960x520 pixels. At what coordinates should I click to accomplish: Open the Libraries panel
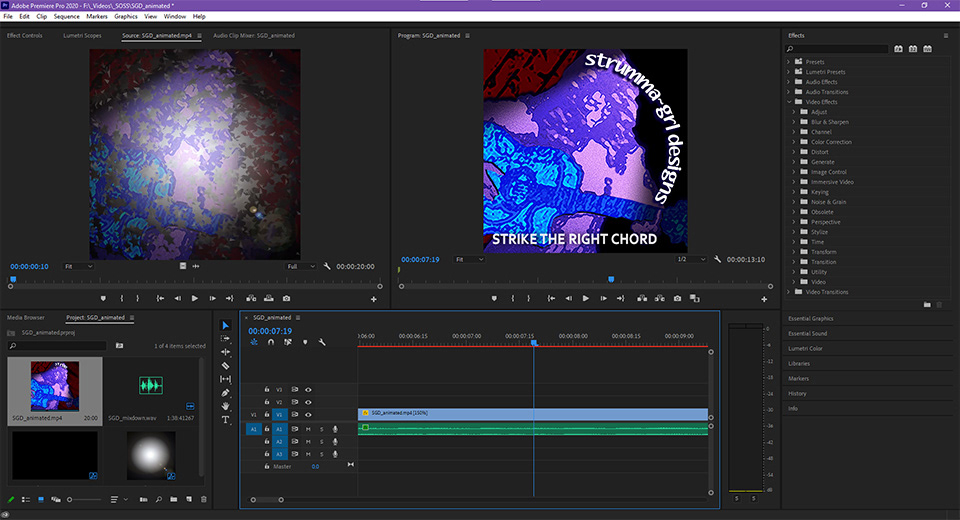799,363
